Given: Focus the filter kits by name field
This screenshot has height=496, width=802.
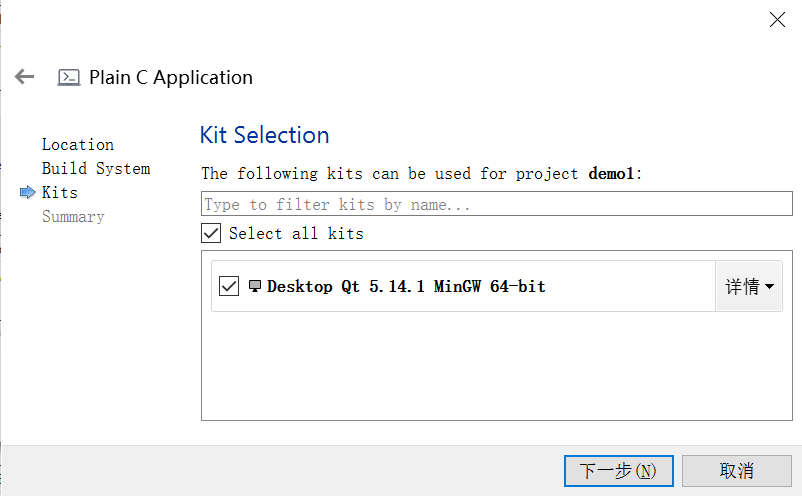Looking at the screenshot, I should pyautogui.click(x=497, y=204).
